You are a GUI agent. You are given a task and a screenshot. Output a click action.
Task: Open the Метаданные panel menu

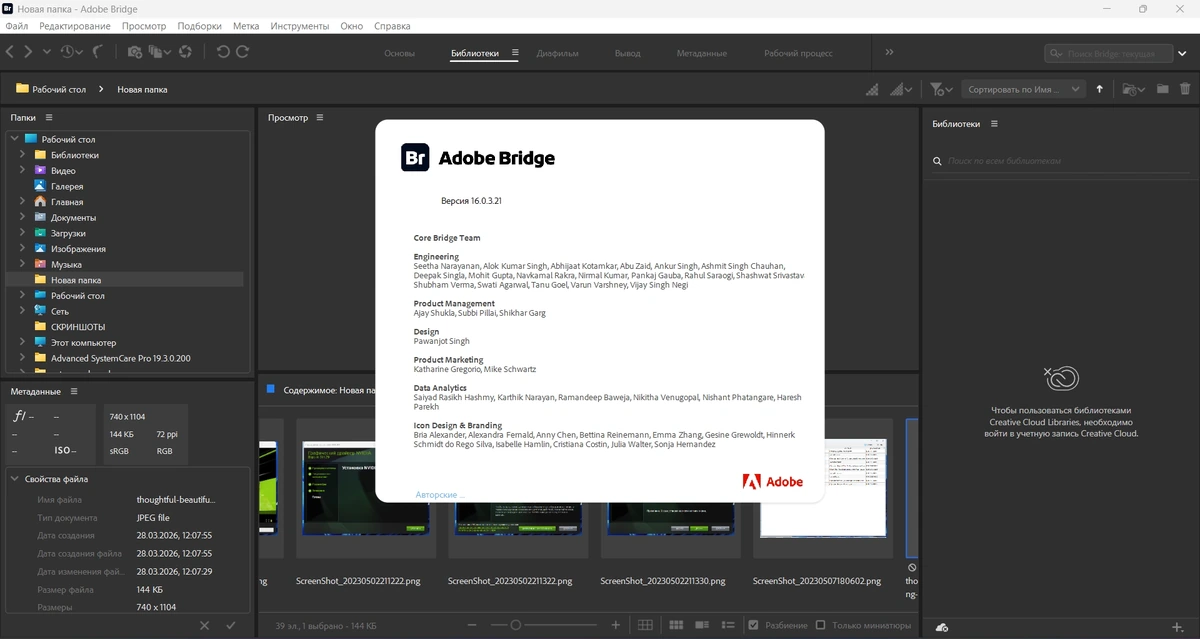click(74, 391)
